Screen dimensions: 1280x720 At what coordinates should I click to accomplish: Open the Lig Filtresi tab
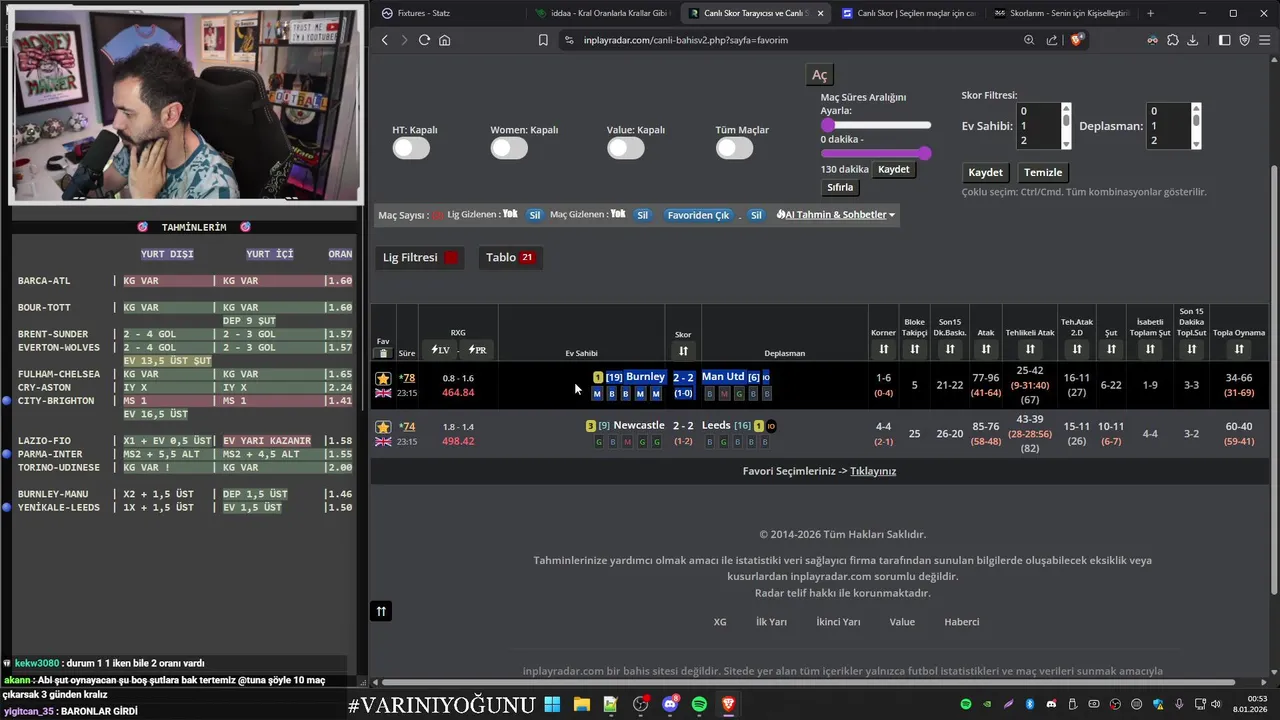point(420,258)
